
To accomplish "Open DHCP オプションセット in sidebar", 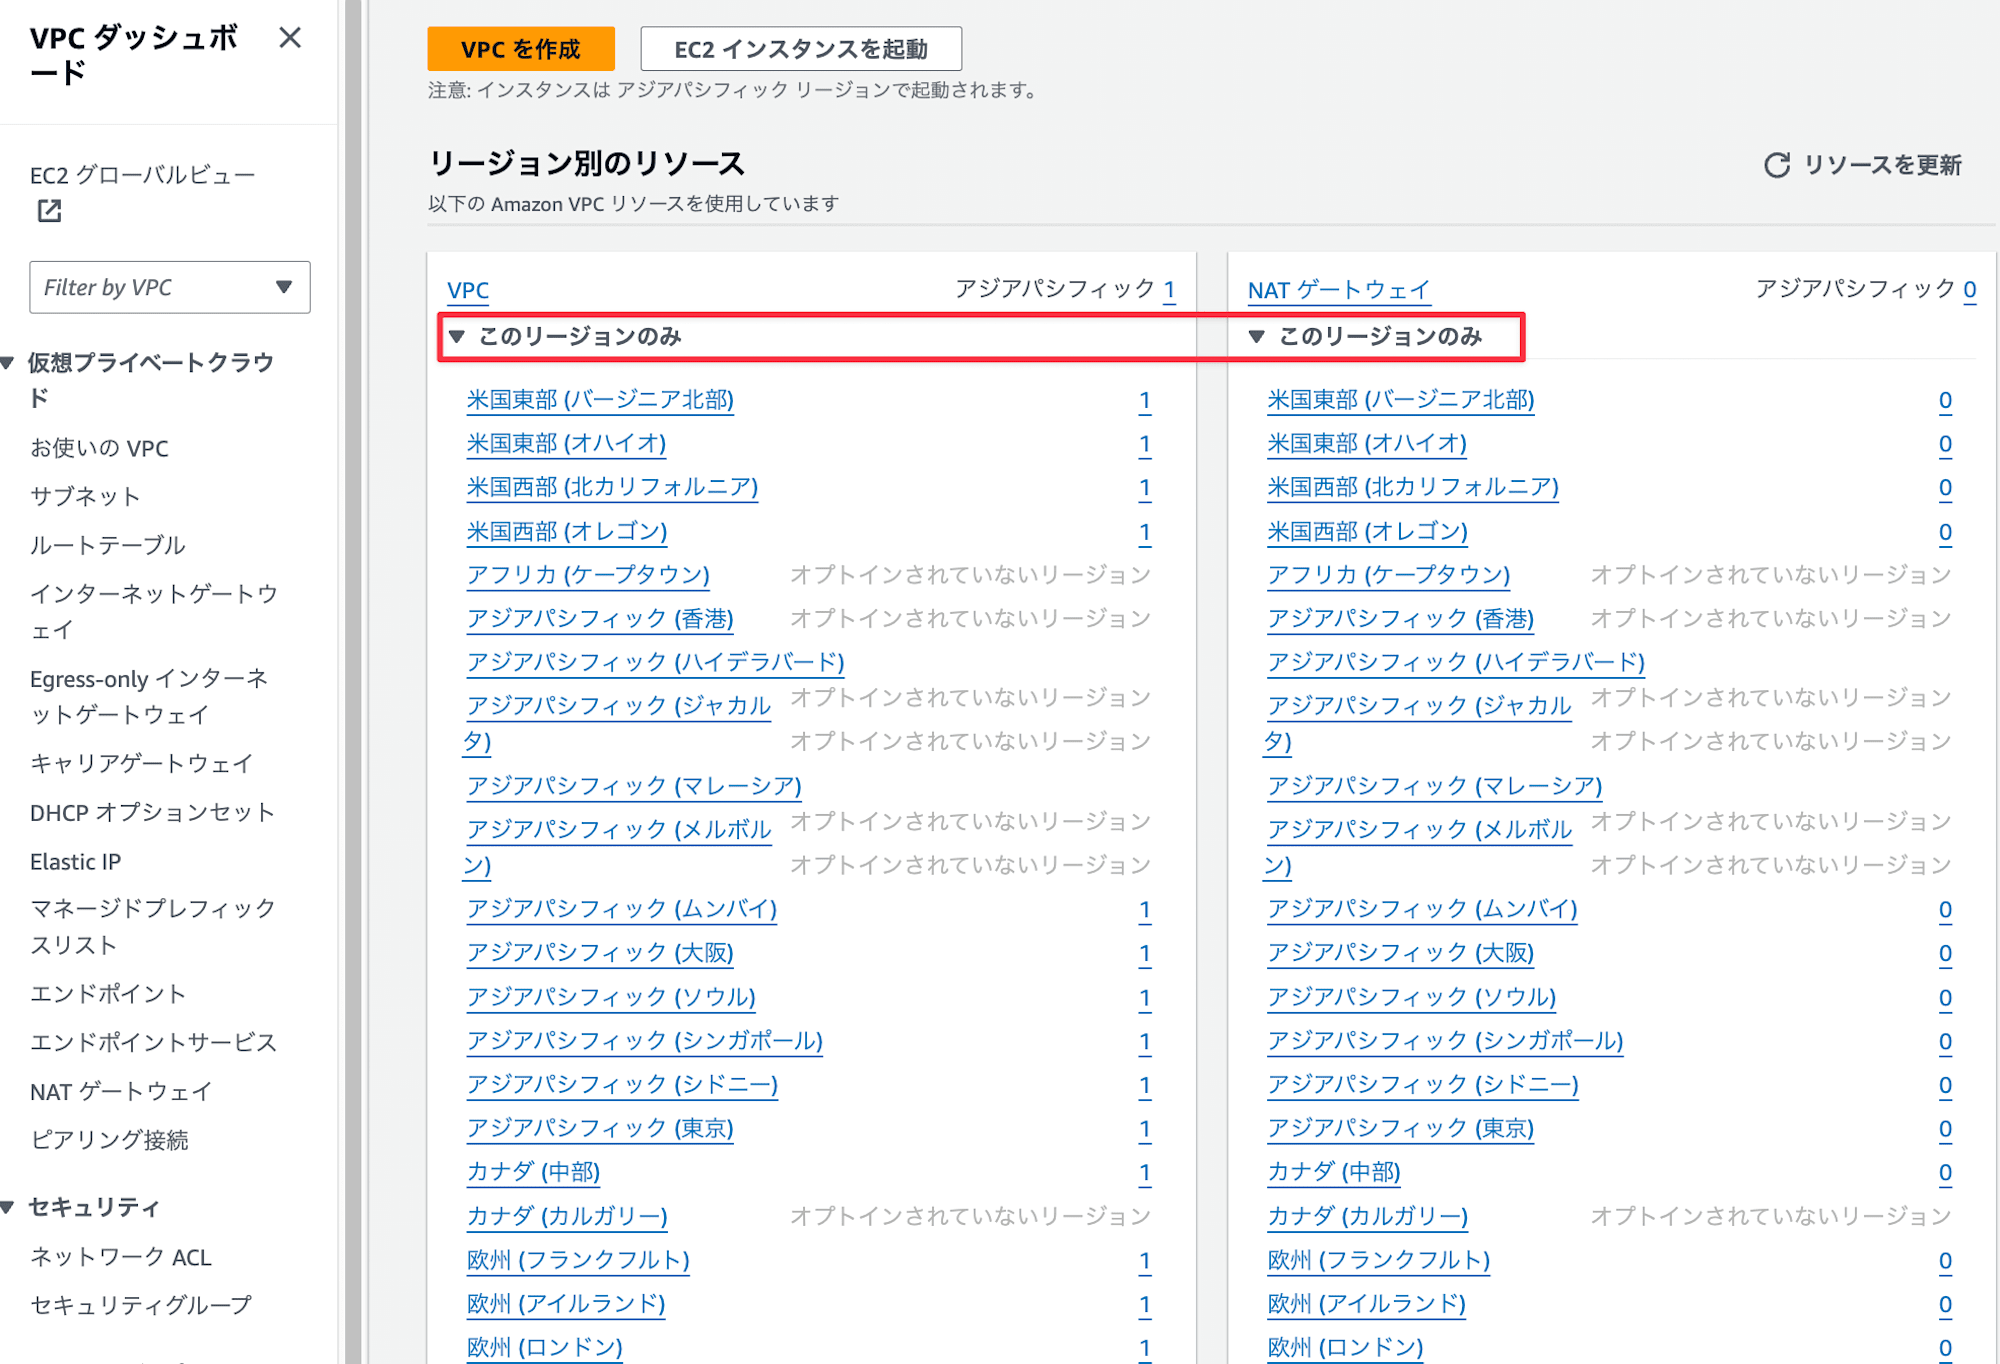I will tap(152, 812).
